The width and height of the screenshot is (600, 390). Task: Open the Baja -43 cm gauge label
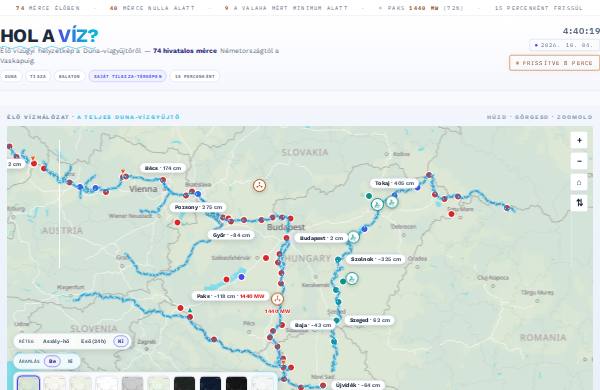pyautogui.click(x=313, y=325)
